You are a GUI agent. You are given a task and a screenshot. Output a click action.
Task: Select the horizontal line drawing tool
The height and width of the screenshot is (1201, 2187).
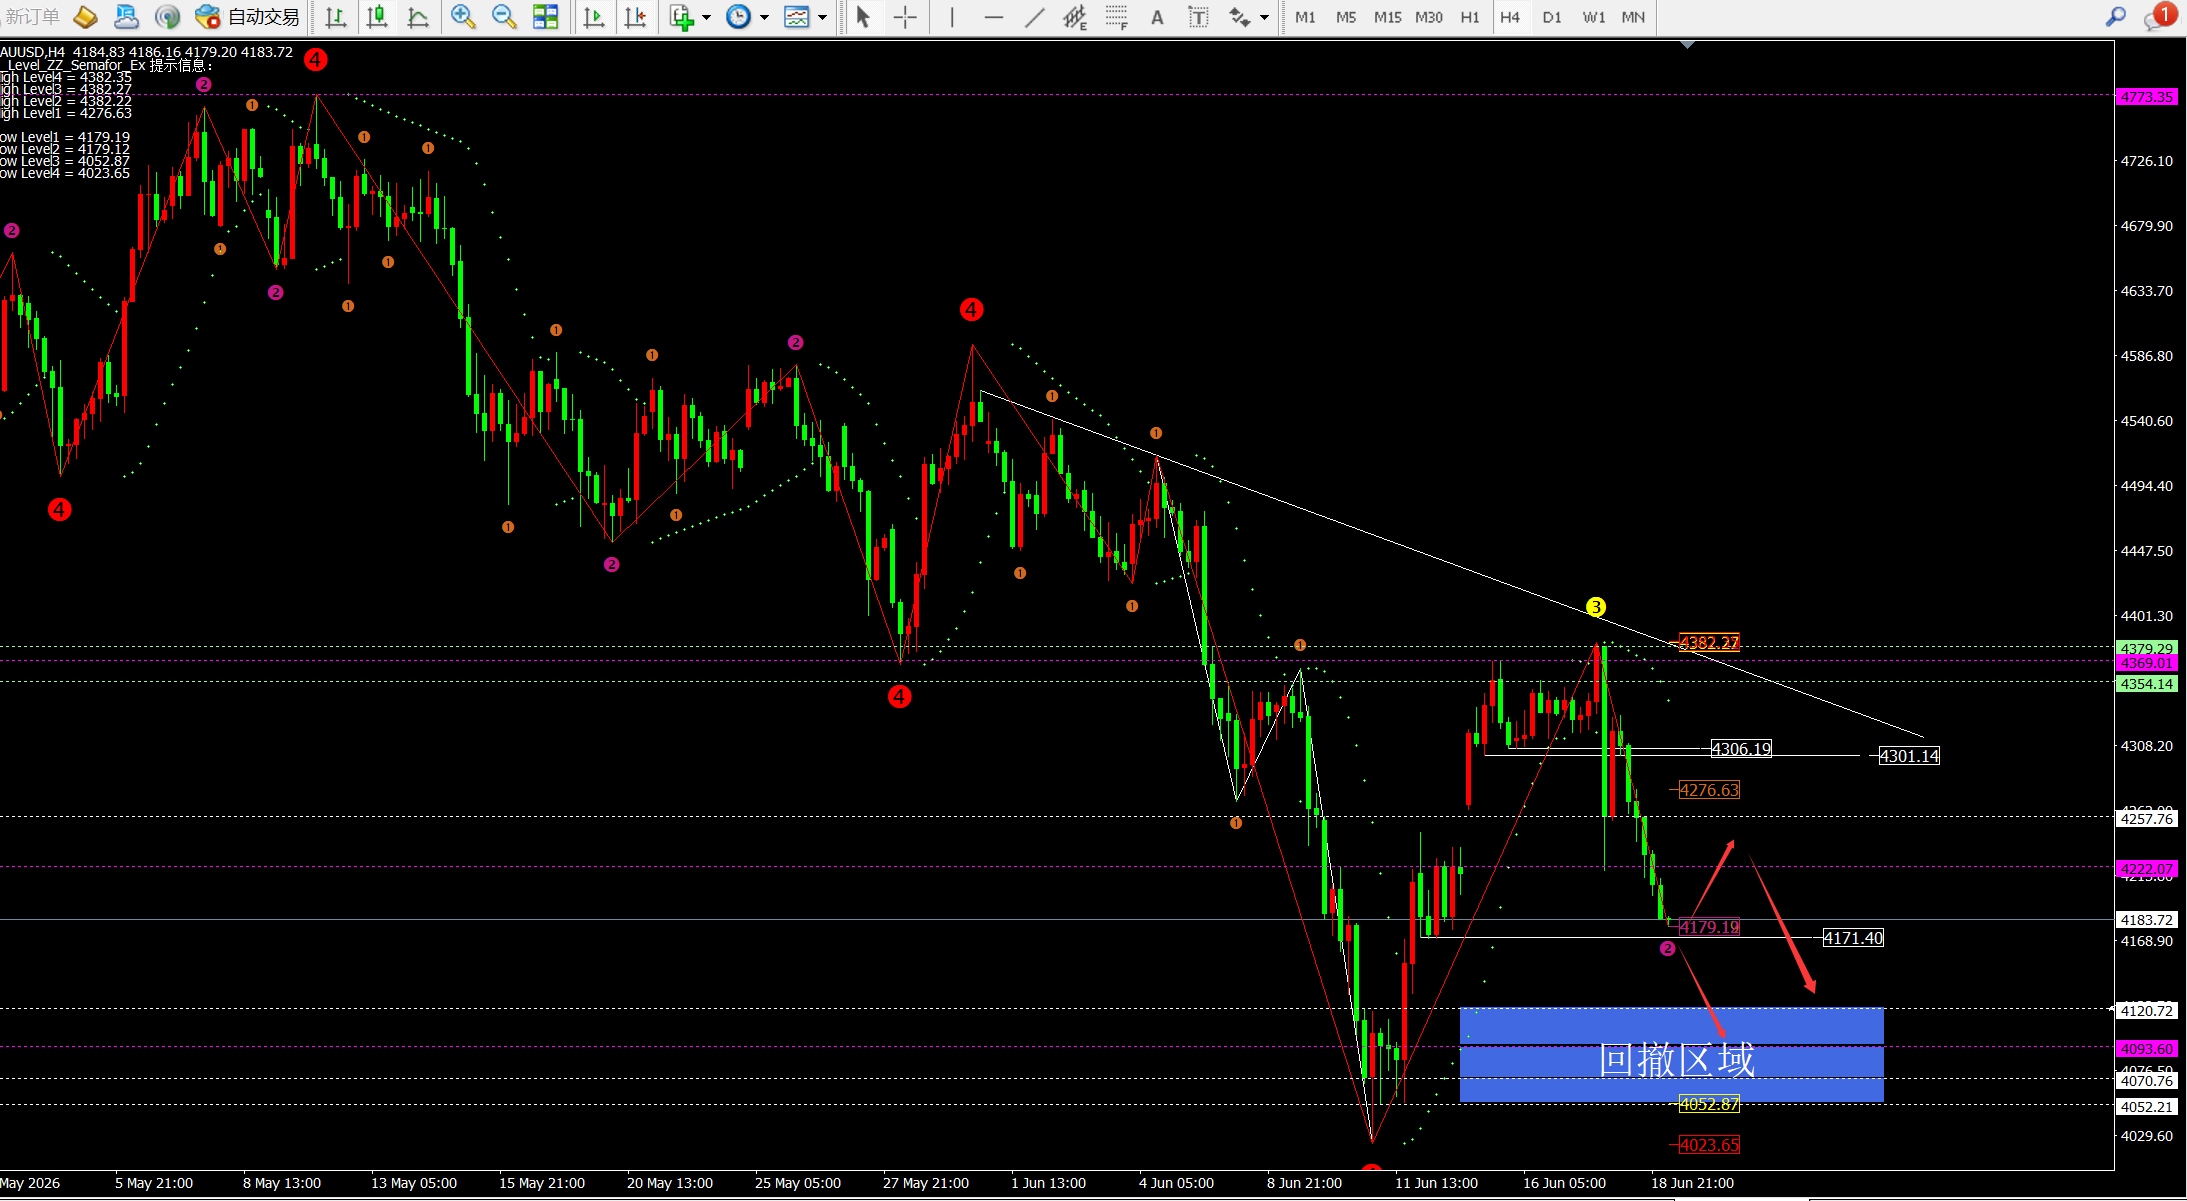[993, 17]
